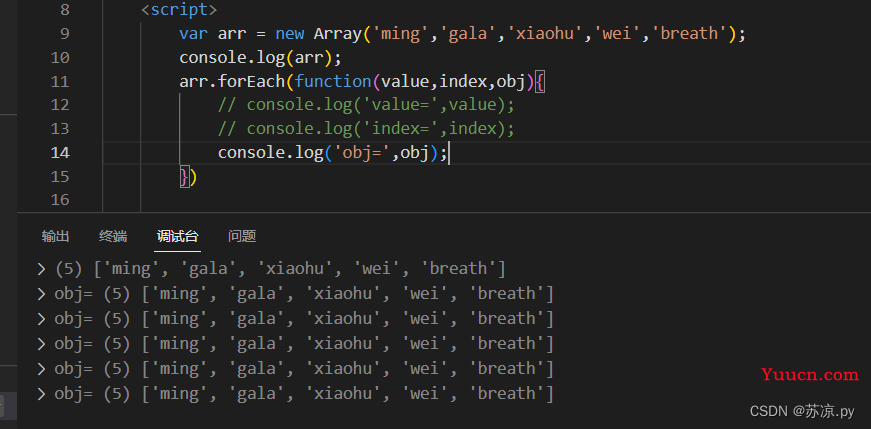Click the 'breath' string on line 9
The image size is (871, 429).
689,34
